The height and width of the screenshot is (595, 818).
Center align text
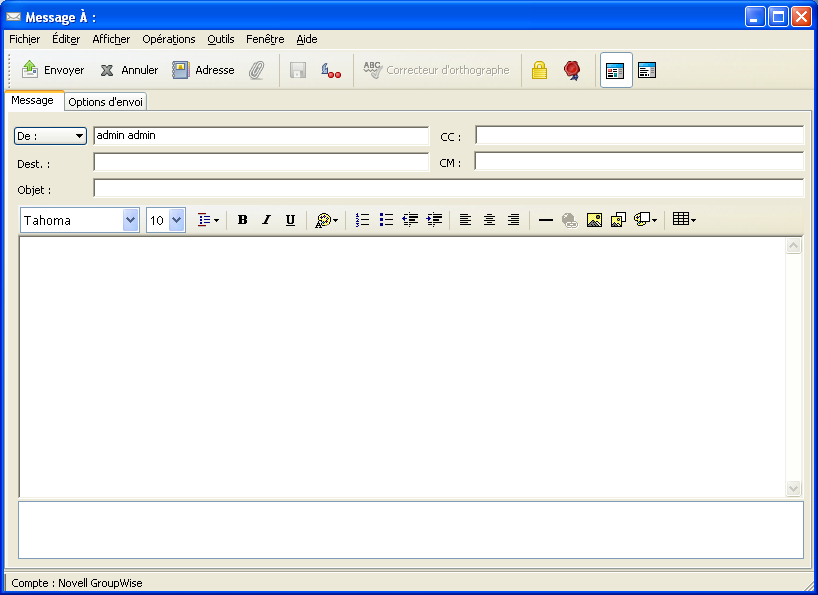pyautogui.click(x=489, y=220)
